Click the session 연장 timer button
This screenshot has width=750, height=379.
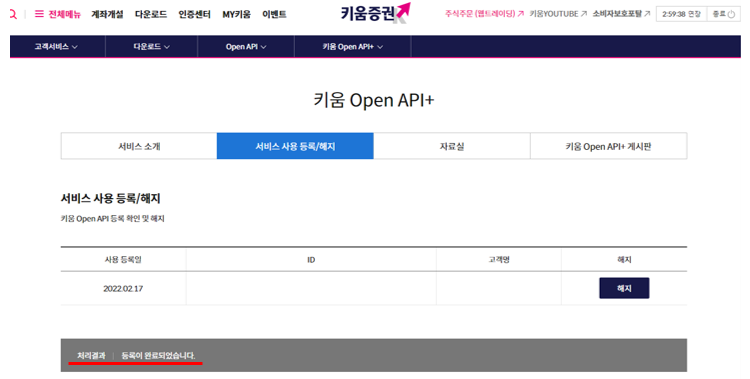click(681, 14)
